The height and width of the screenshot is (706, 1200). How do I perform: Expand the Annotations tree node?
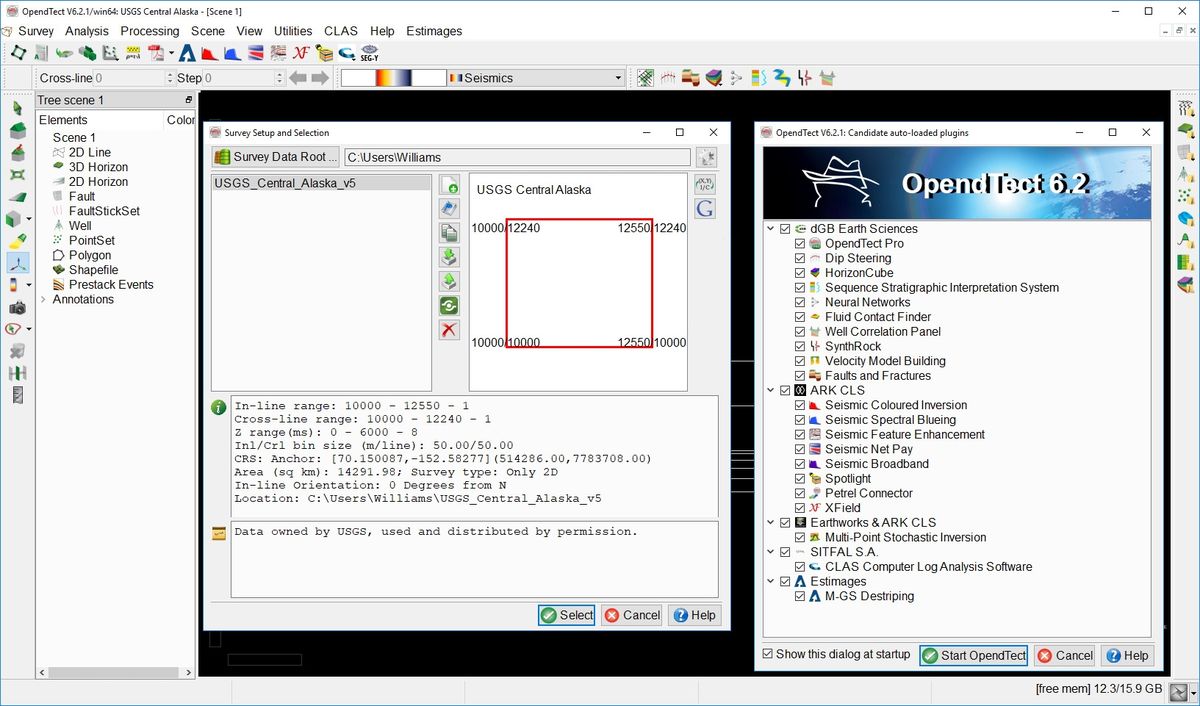43,299
